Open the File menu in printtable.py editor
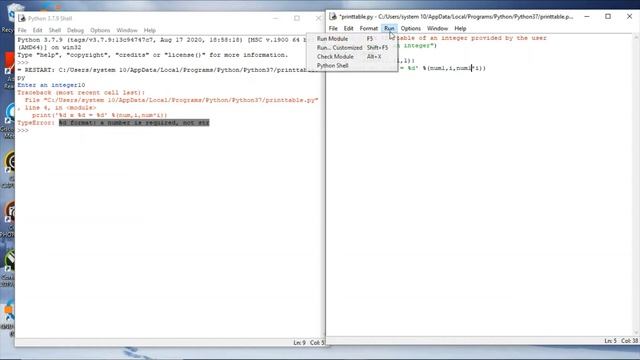The height and width of the screenshot is (360, 640). tap(333, 29)
